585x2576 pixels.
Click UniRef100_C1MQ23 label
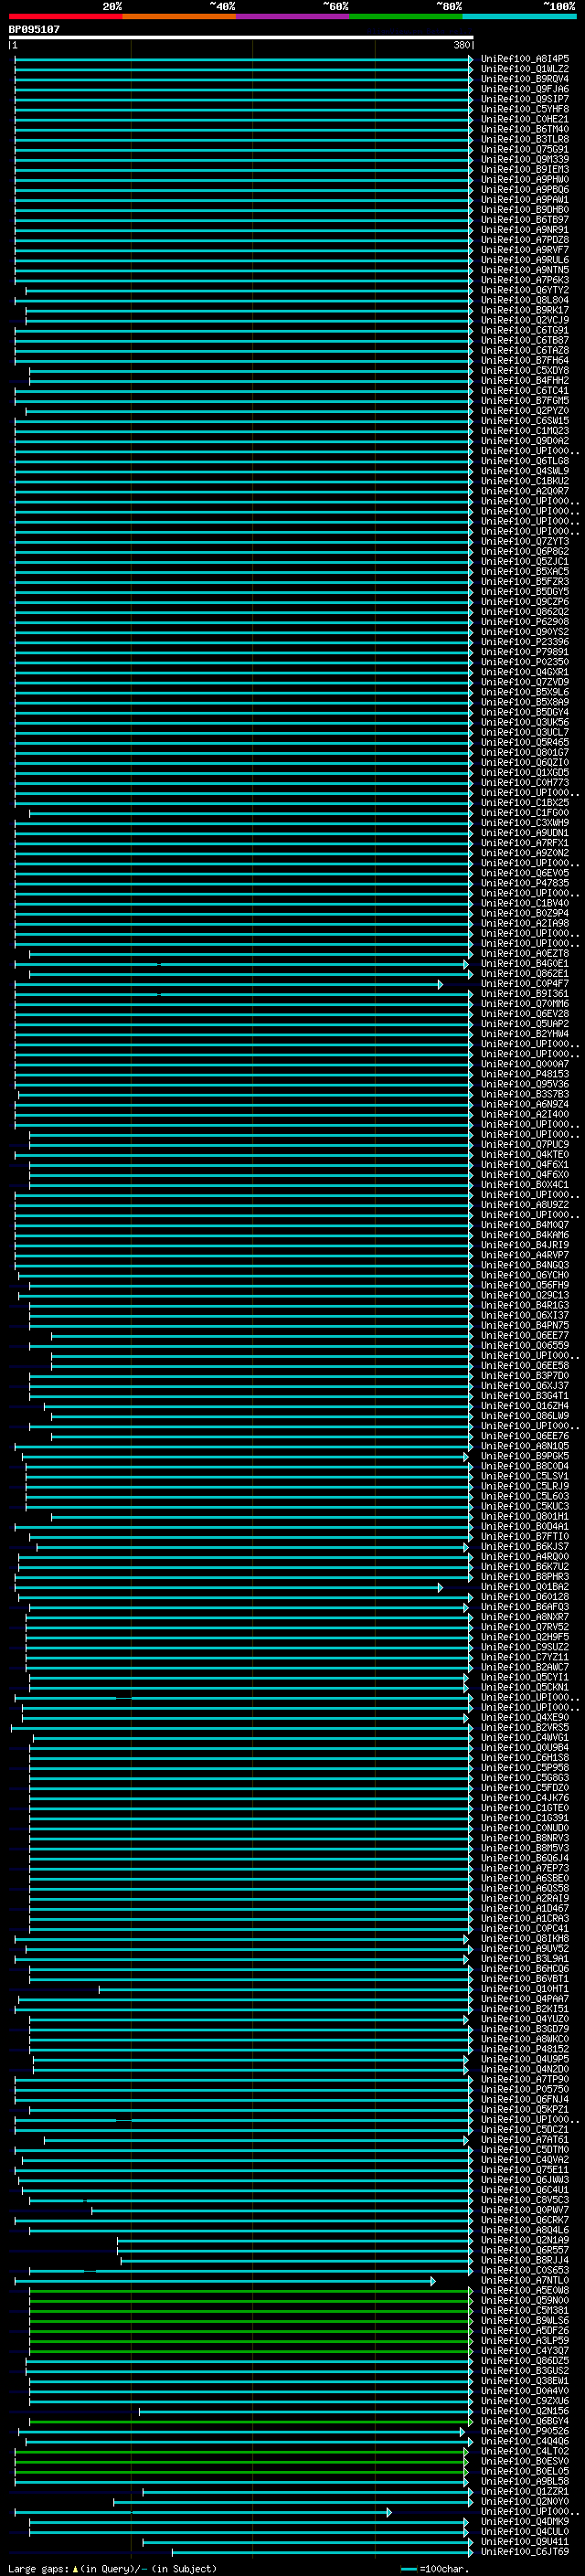tap(525, 431)
